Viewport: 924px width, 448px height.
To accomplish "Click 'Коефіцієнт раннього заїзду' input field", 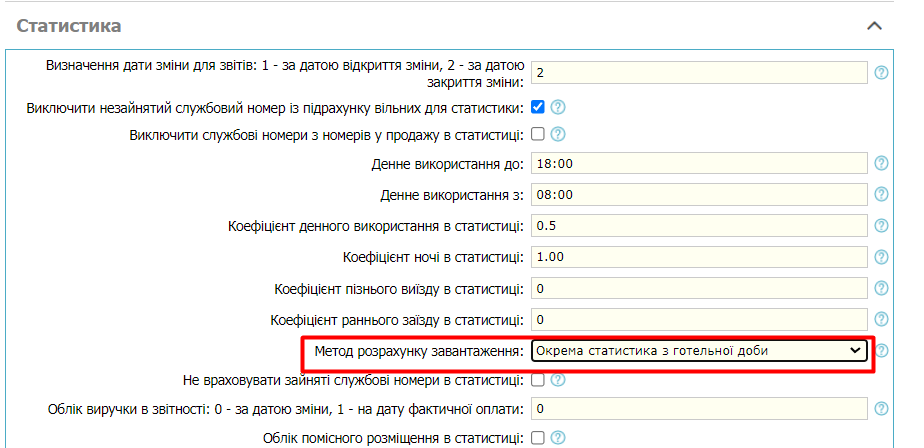I will pos(698,320).
